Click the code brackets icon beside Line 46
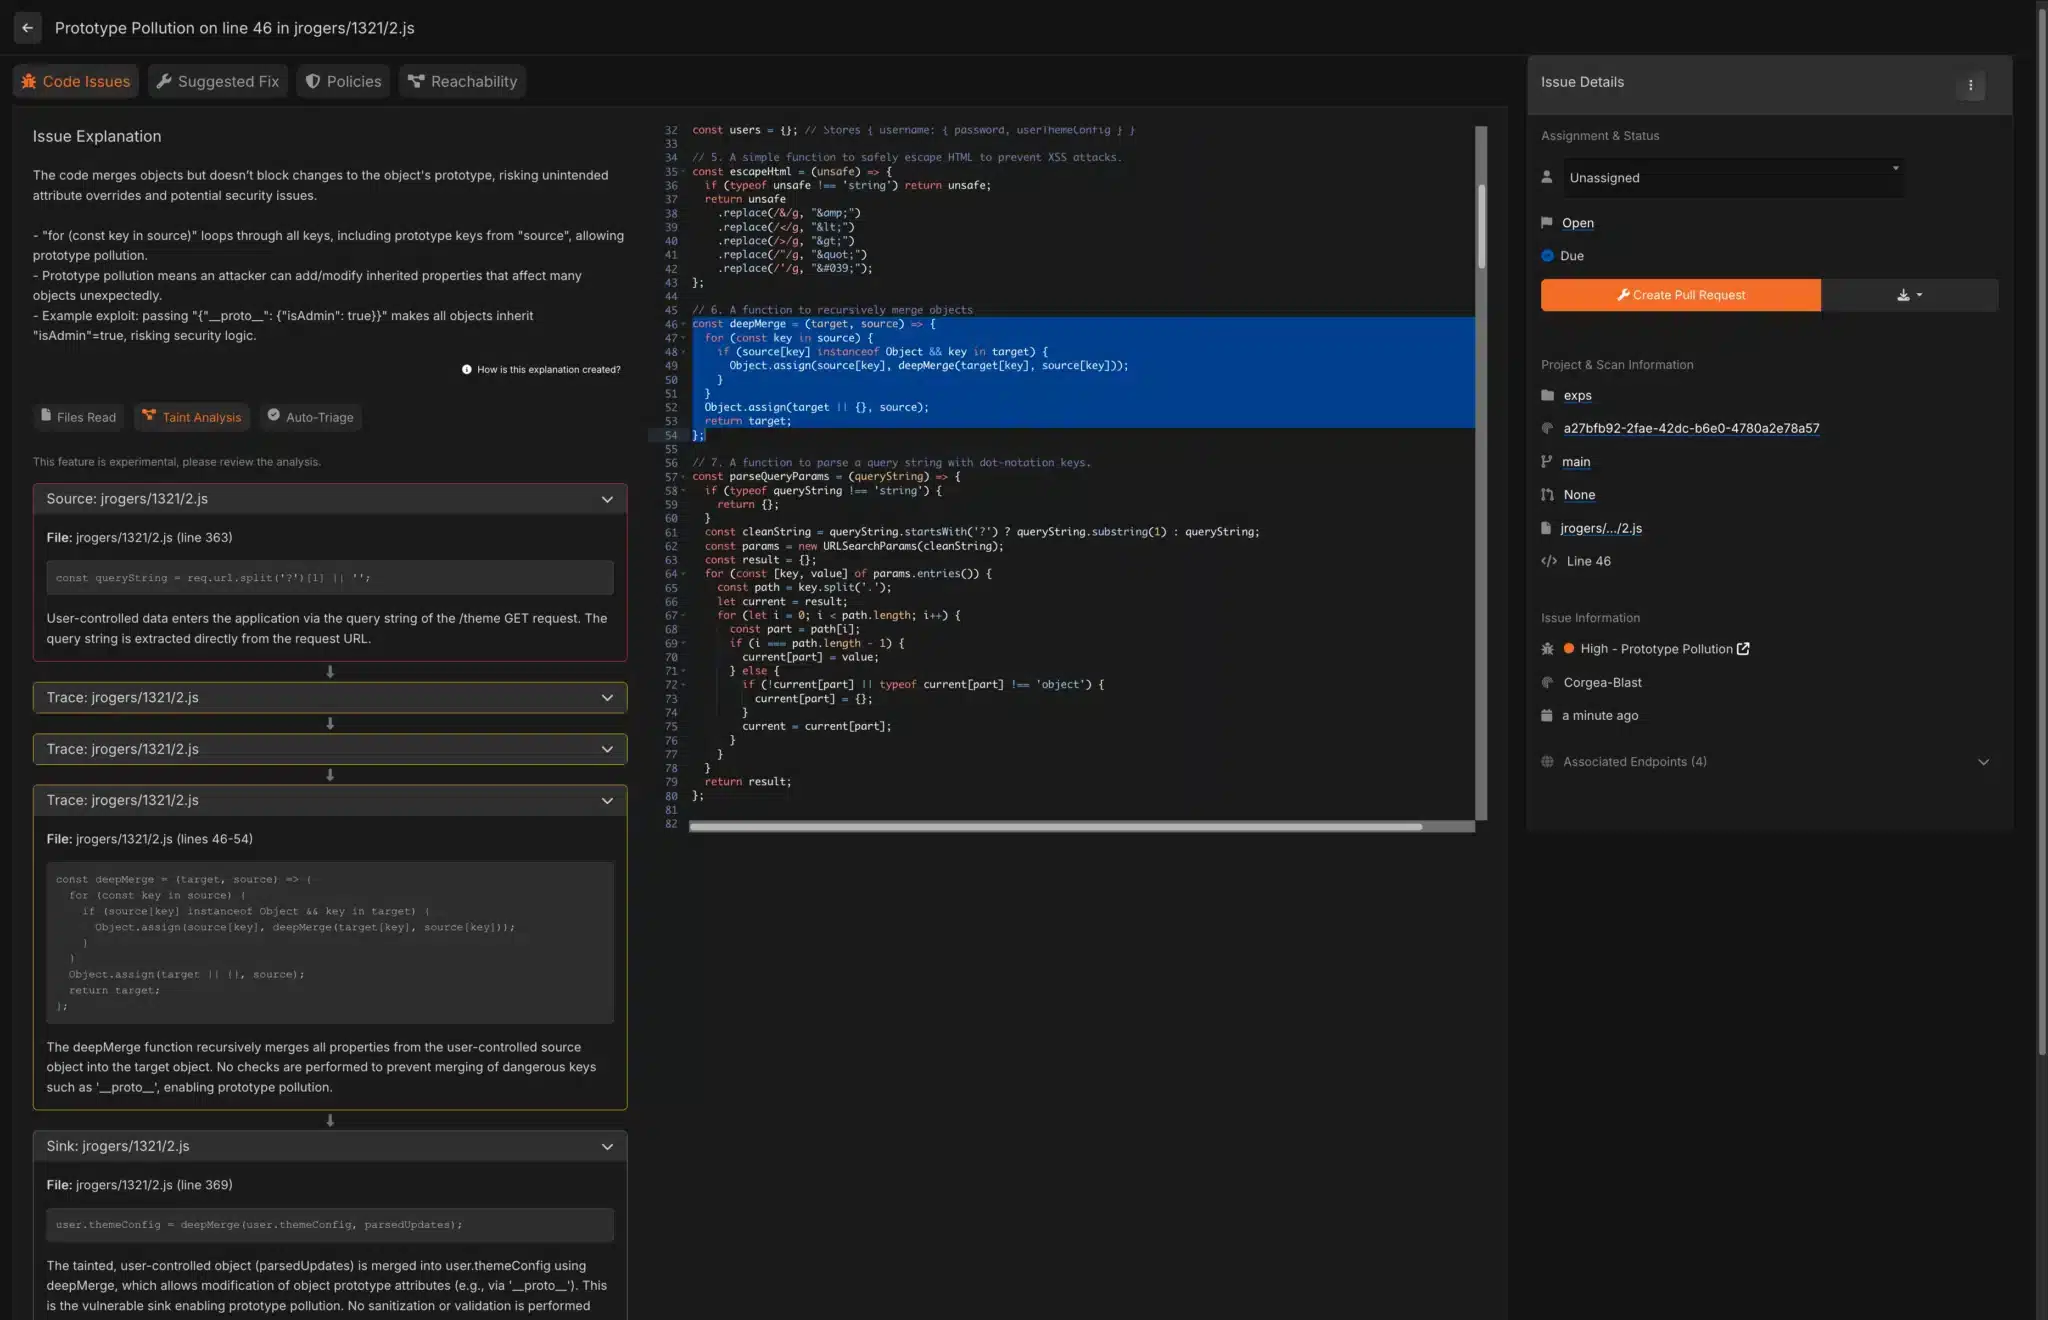The image size is (2048, 1320). click(x=1549, y=561)
